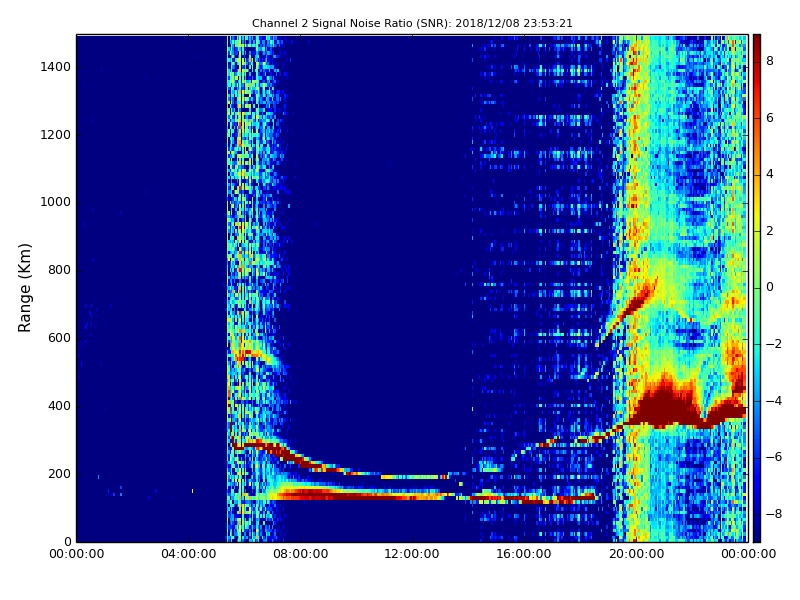Click the 'Range (Km)' y-axis label
Image resolution: width=800 pixels, height=600 pixels.
pyautogui.click(x=24, y=288)
